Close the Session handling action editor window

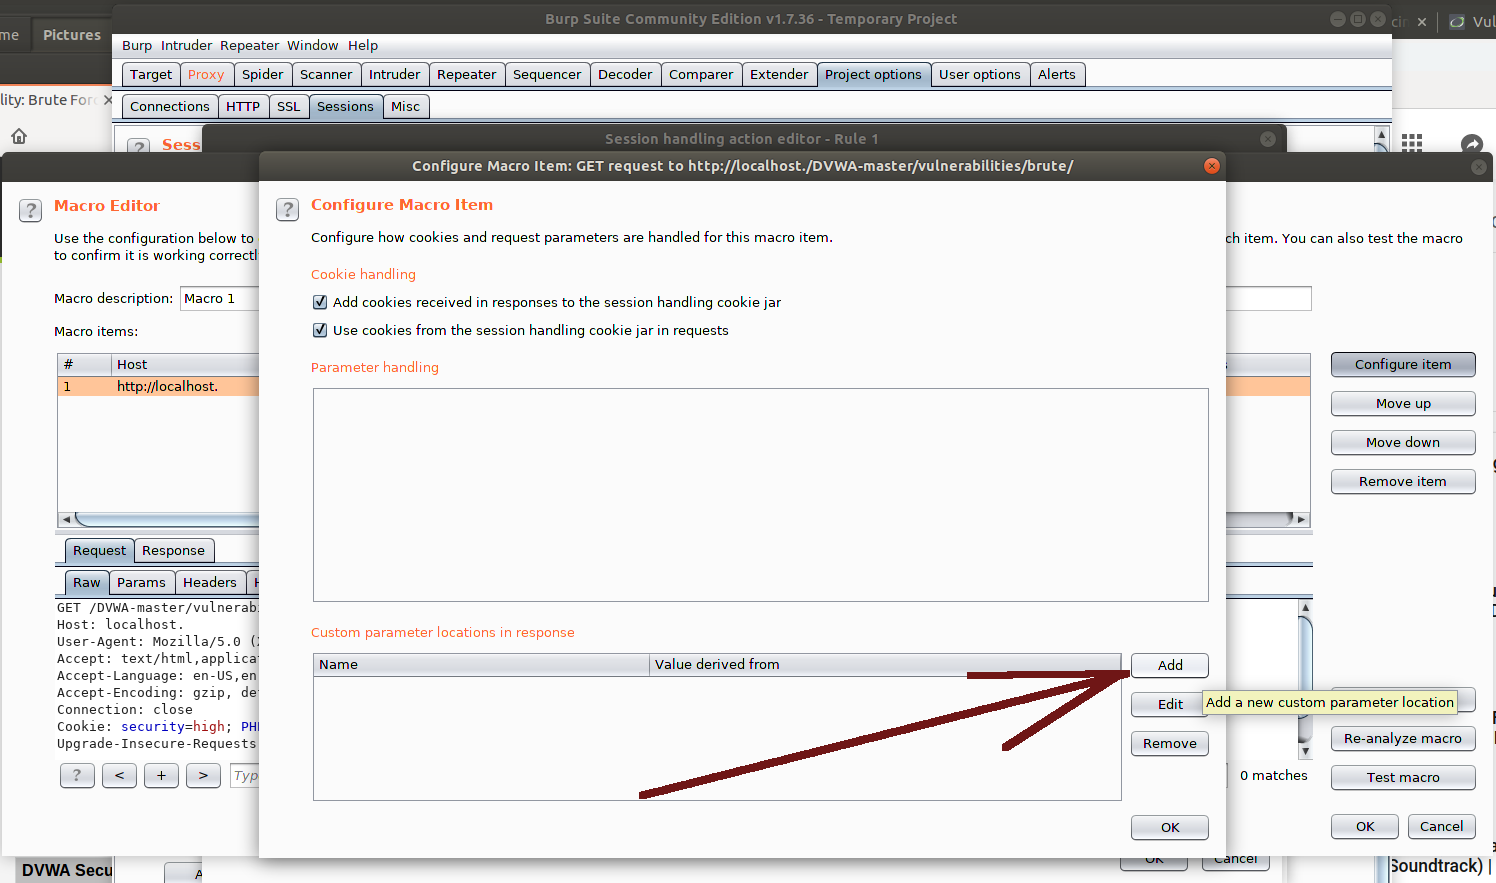1268,139
